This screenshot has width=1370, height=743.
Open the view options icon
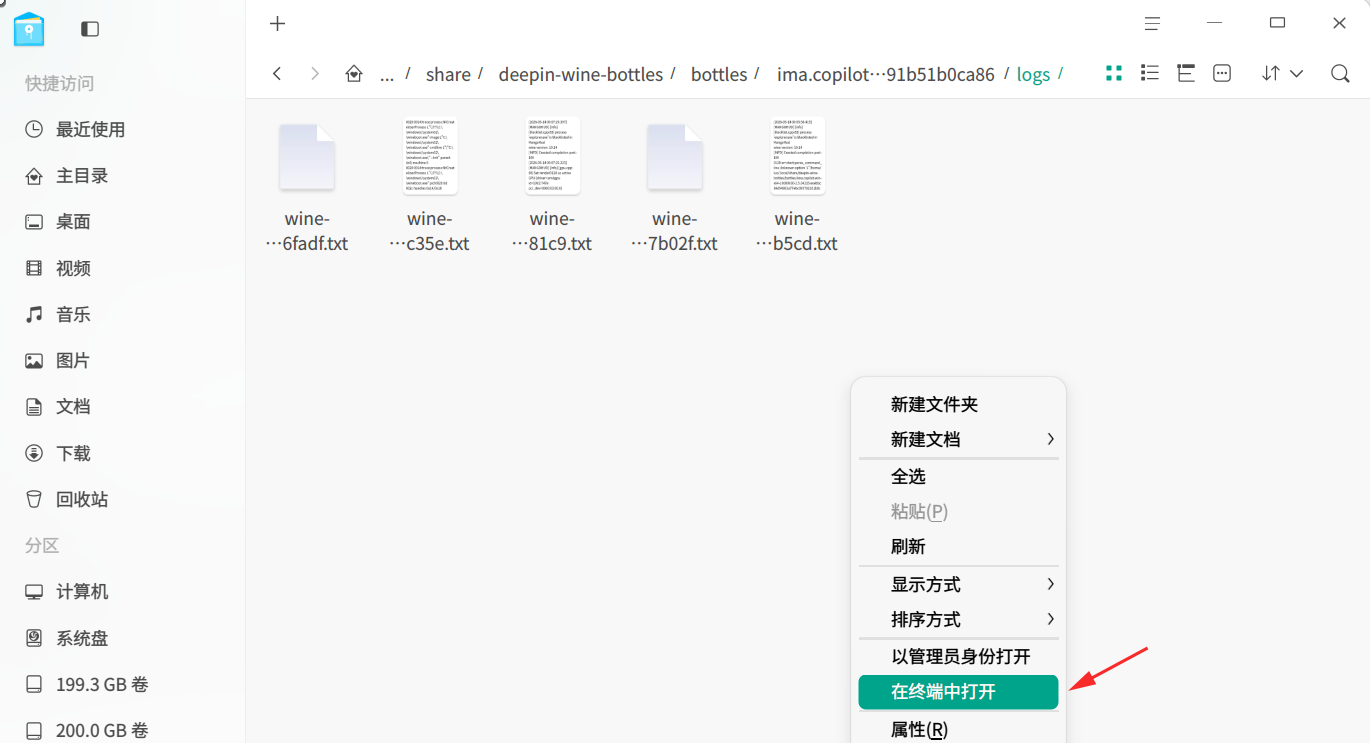(1222, 73)
